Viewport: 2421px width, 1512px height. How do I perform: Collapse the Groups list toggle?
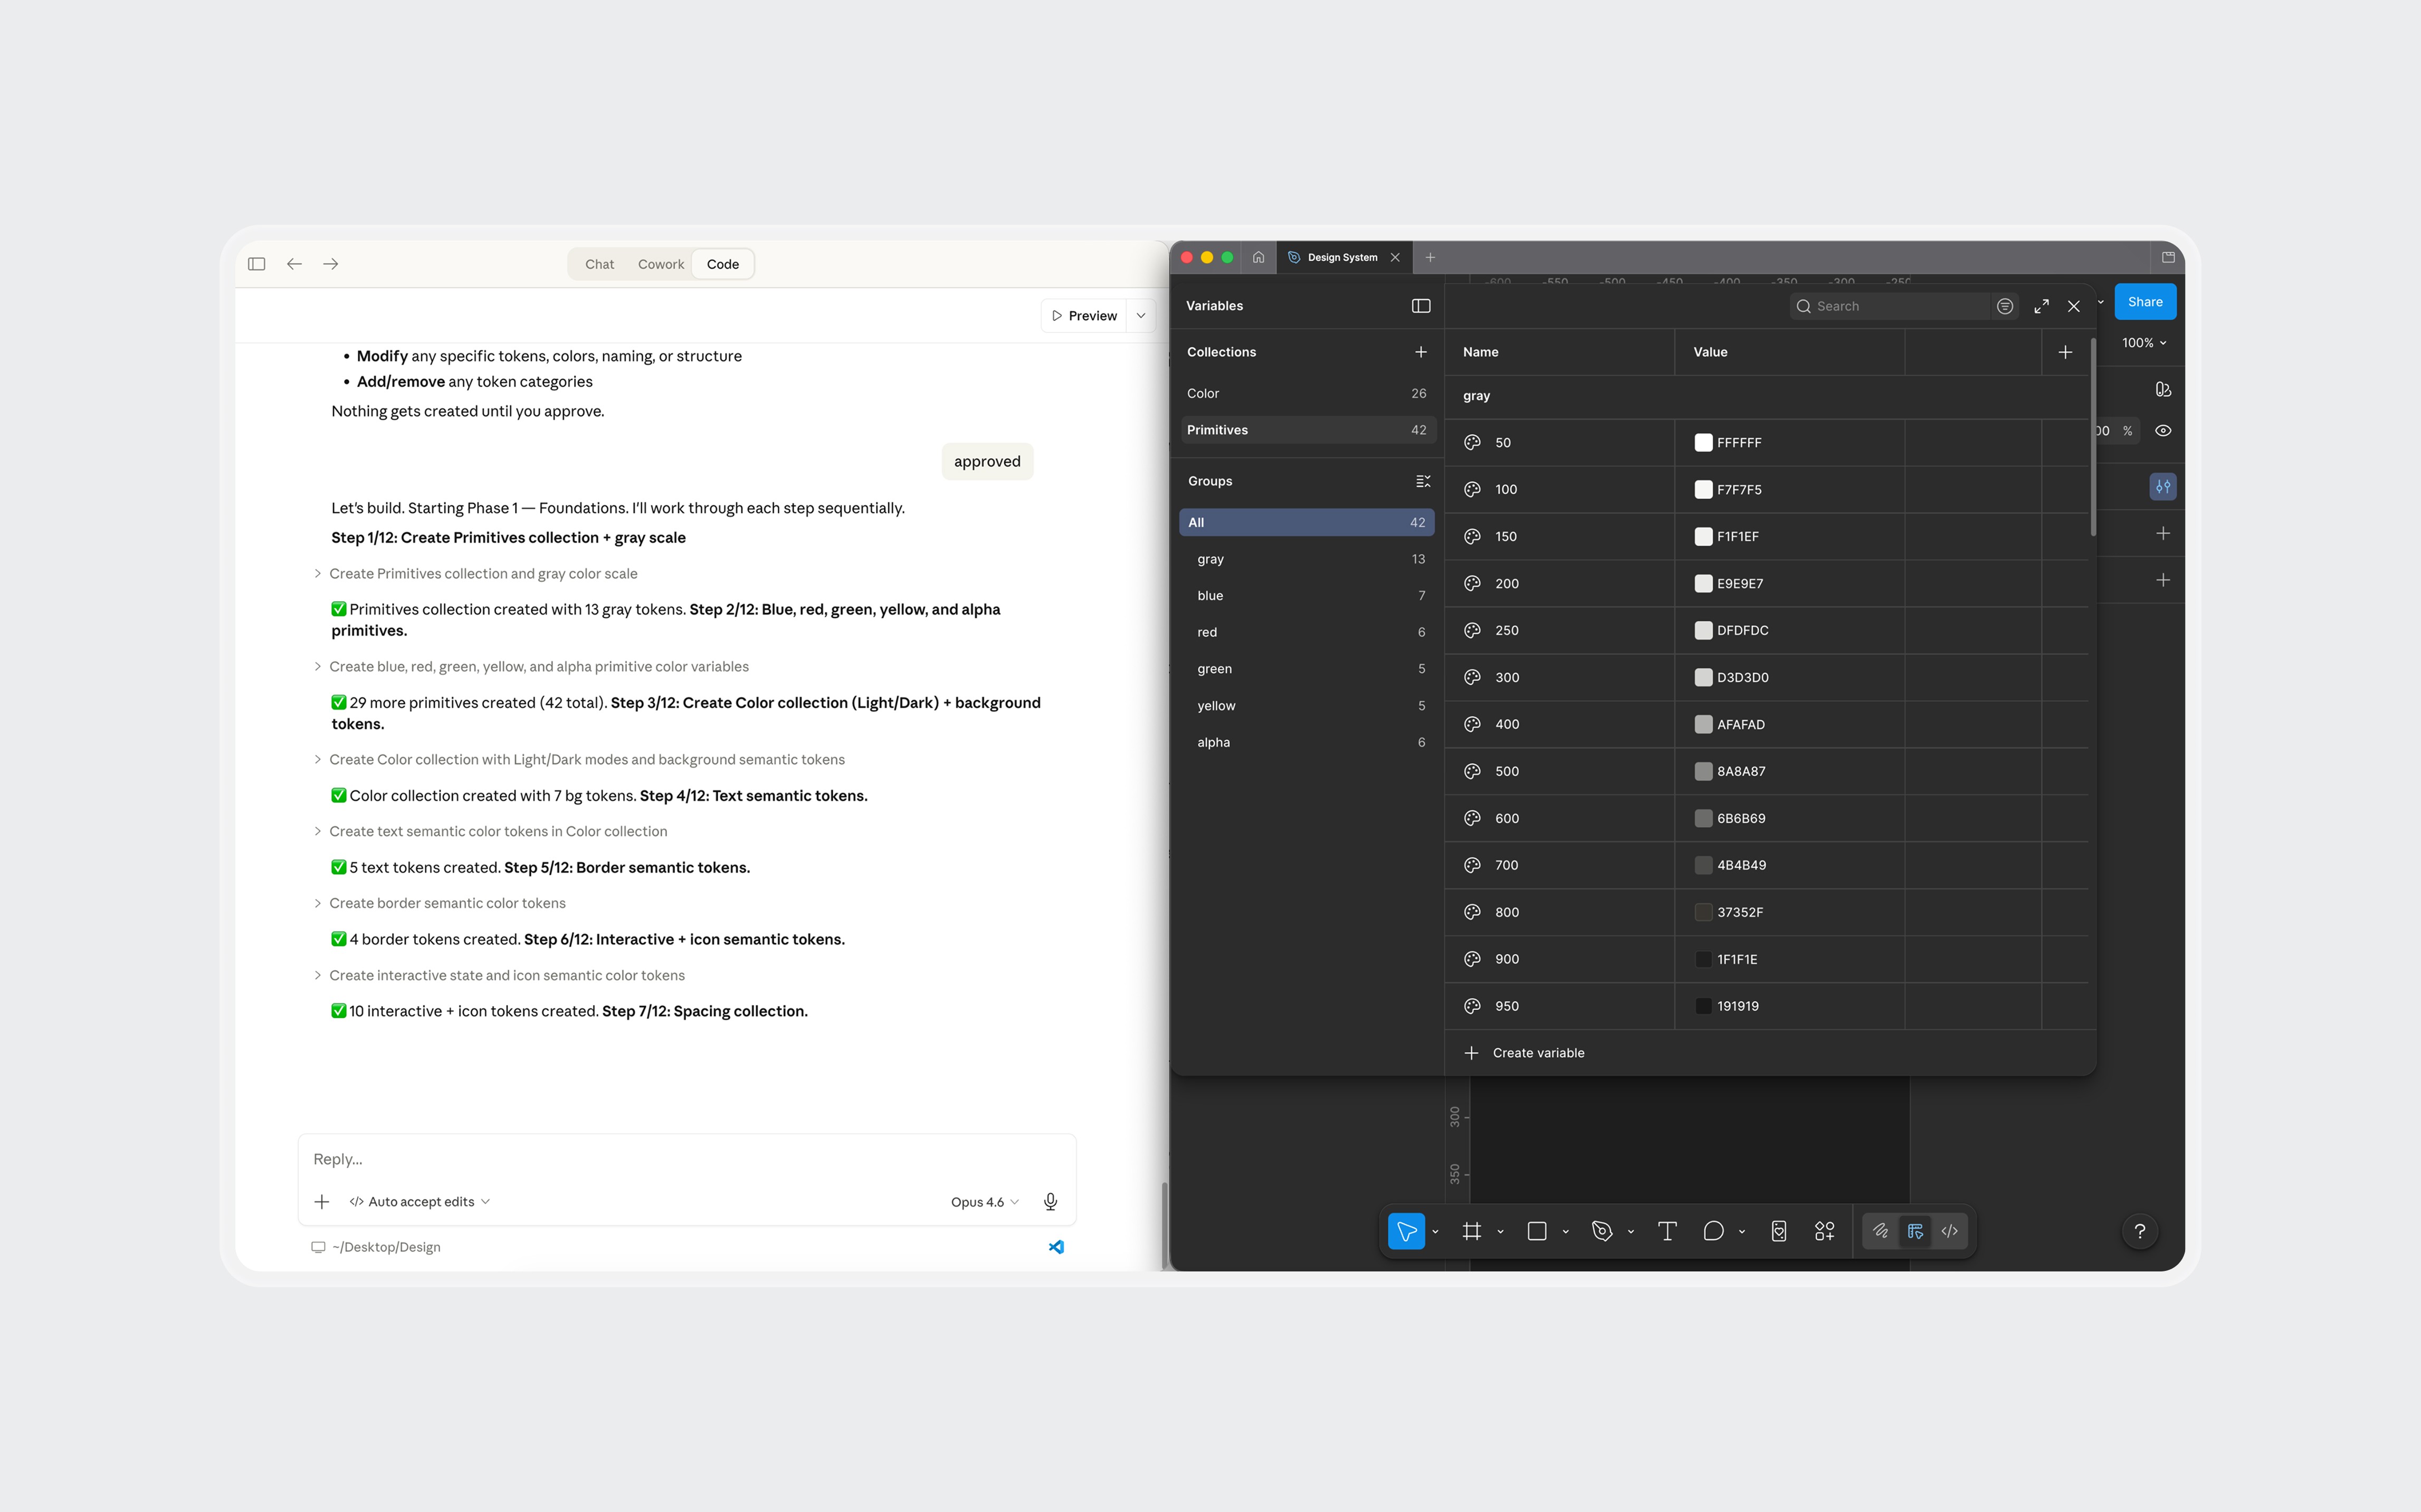1422,481
